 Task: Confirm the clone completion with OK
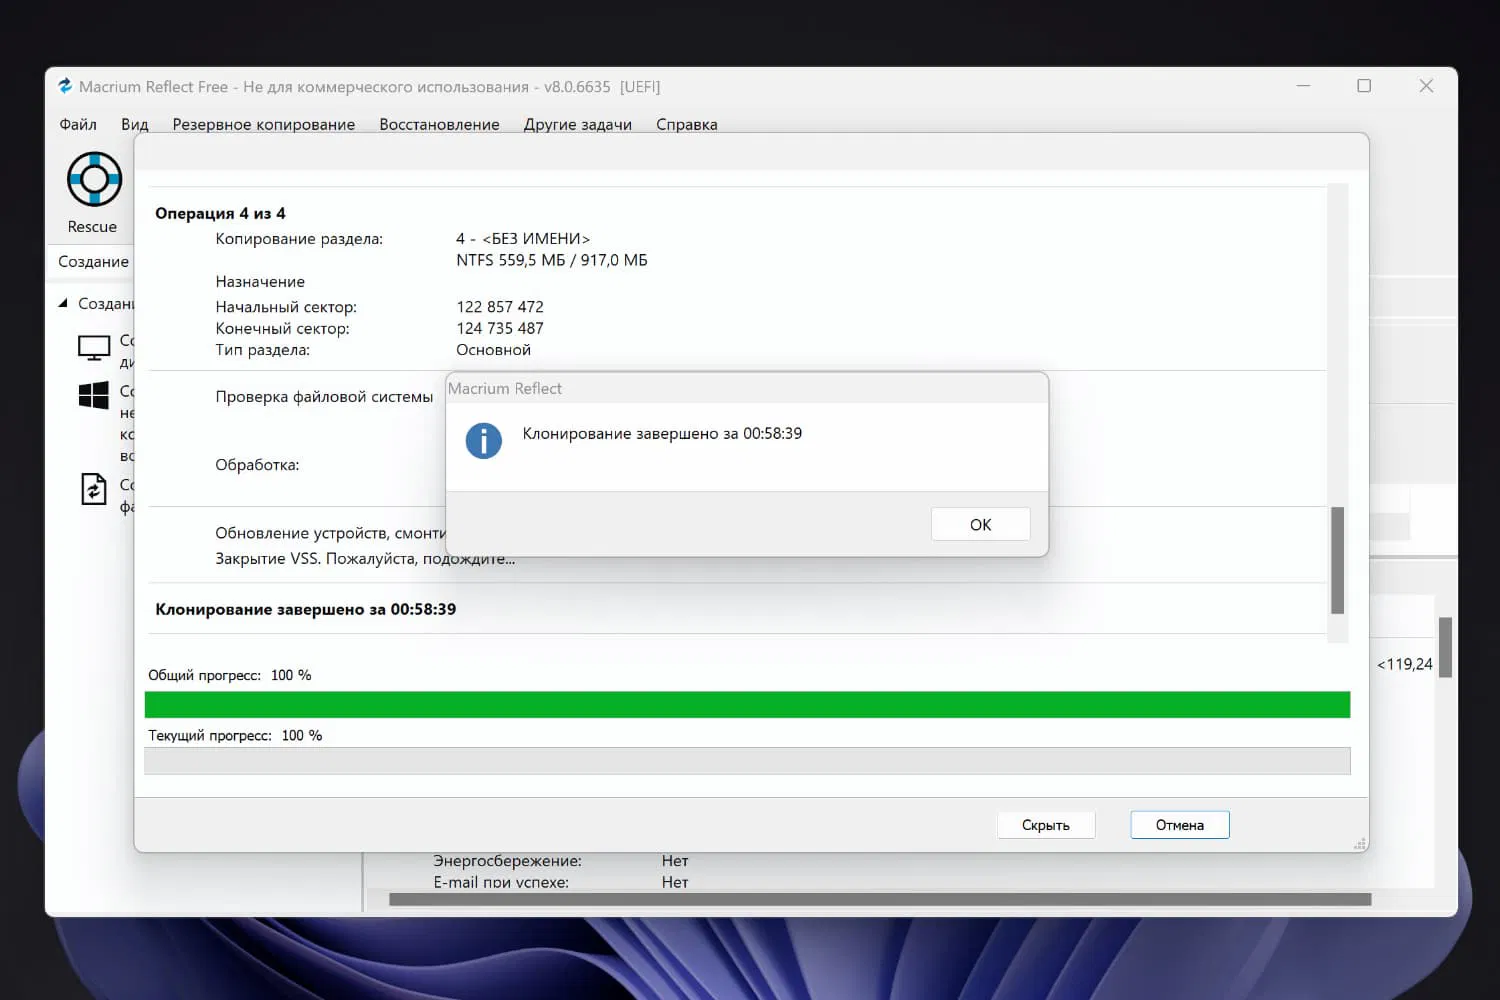tap(980, 524)
